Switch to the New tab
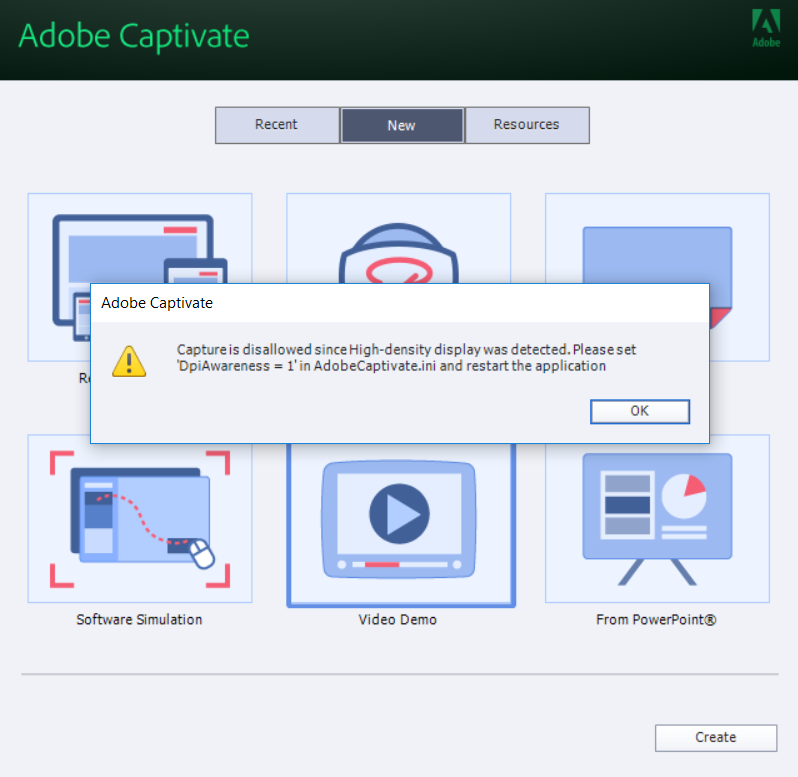This screenshot has width=798, height=777. pos(402,126)
